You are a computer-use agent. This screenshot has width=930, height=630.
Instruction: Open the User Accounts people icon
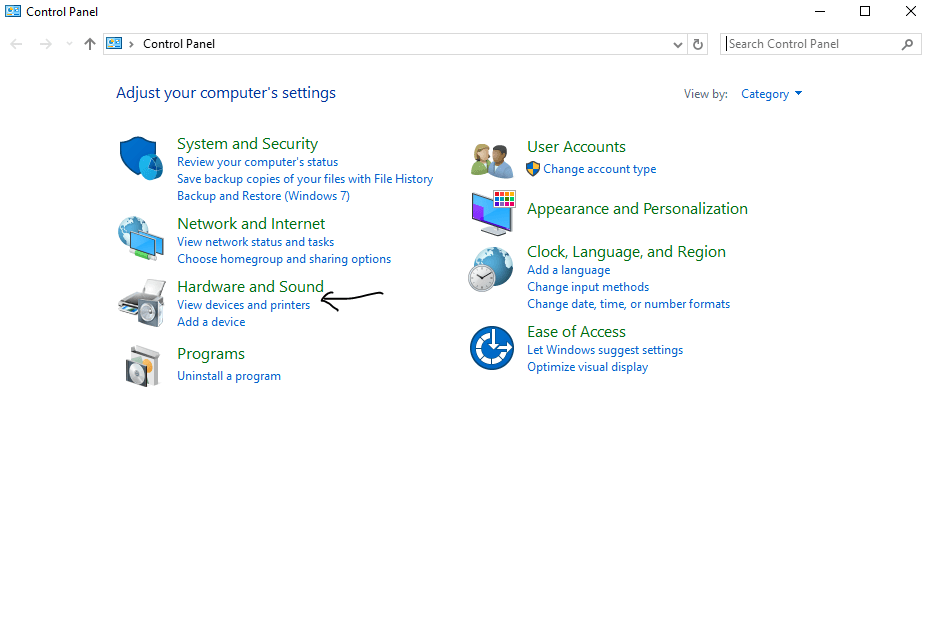(x=492, y=159)
